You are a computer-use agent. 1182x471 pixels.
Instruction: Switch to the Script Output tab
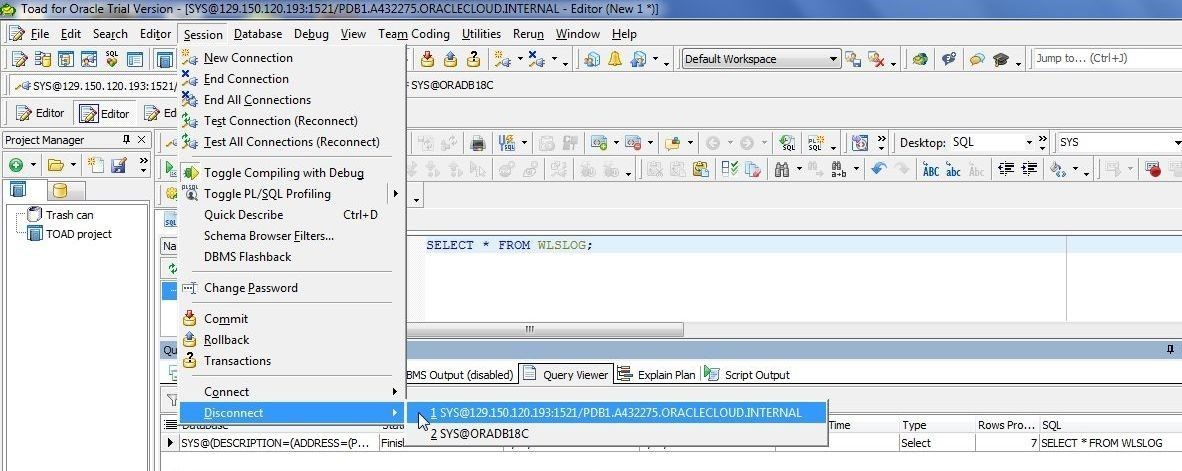(747, 375)
